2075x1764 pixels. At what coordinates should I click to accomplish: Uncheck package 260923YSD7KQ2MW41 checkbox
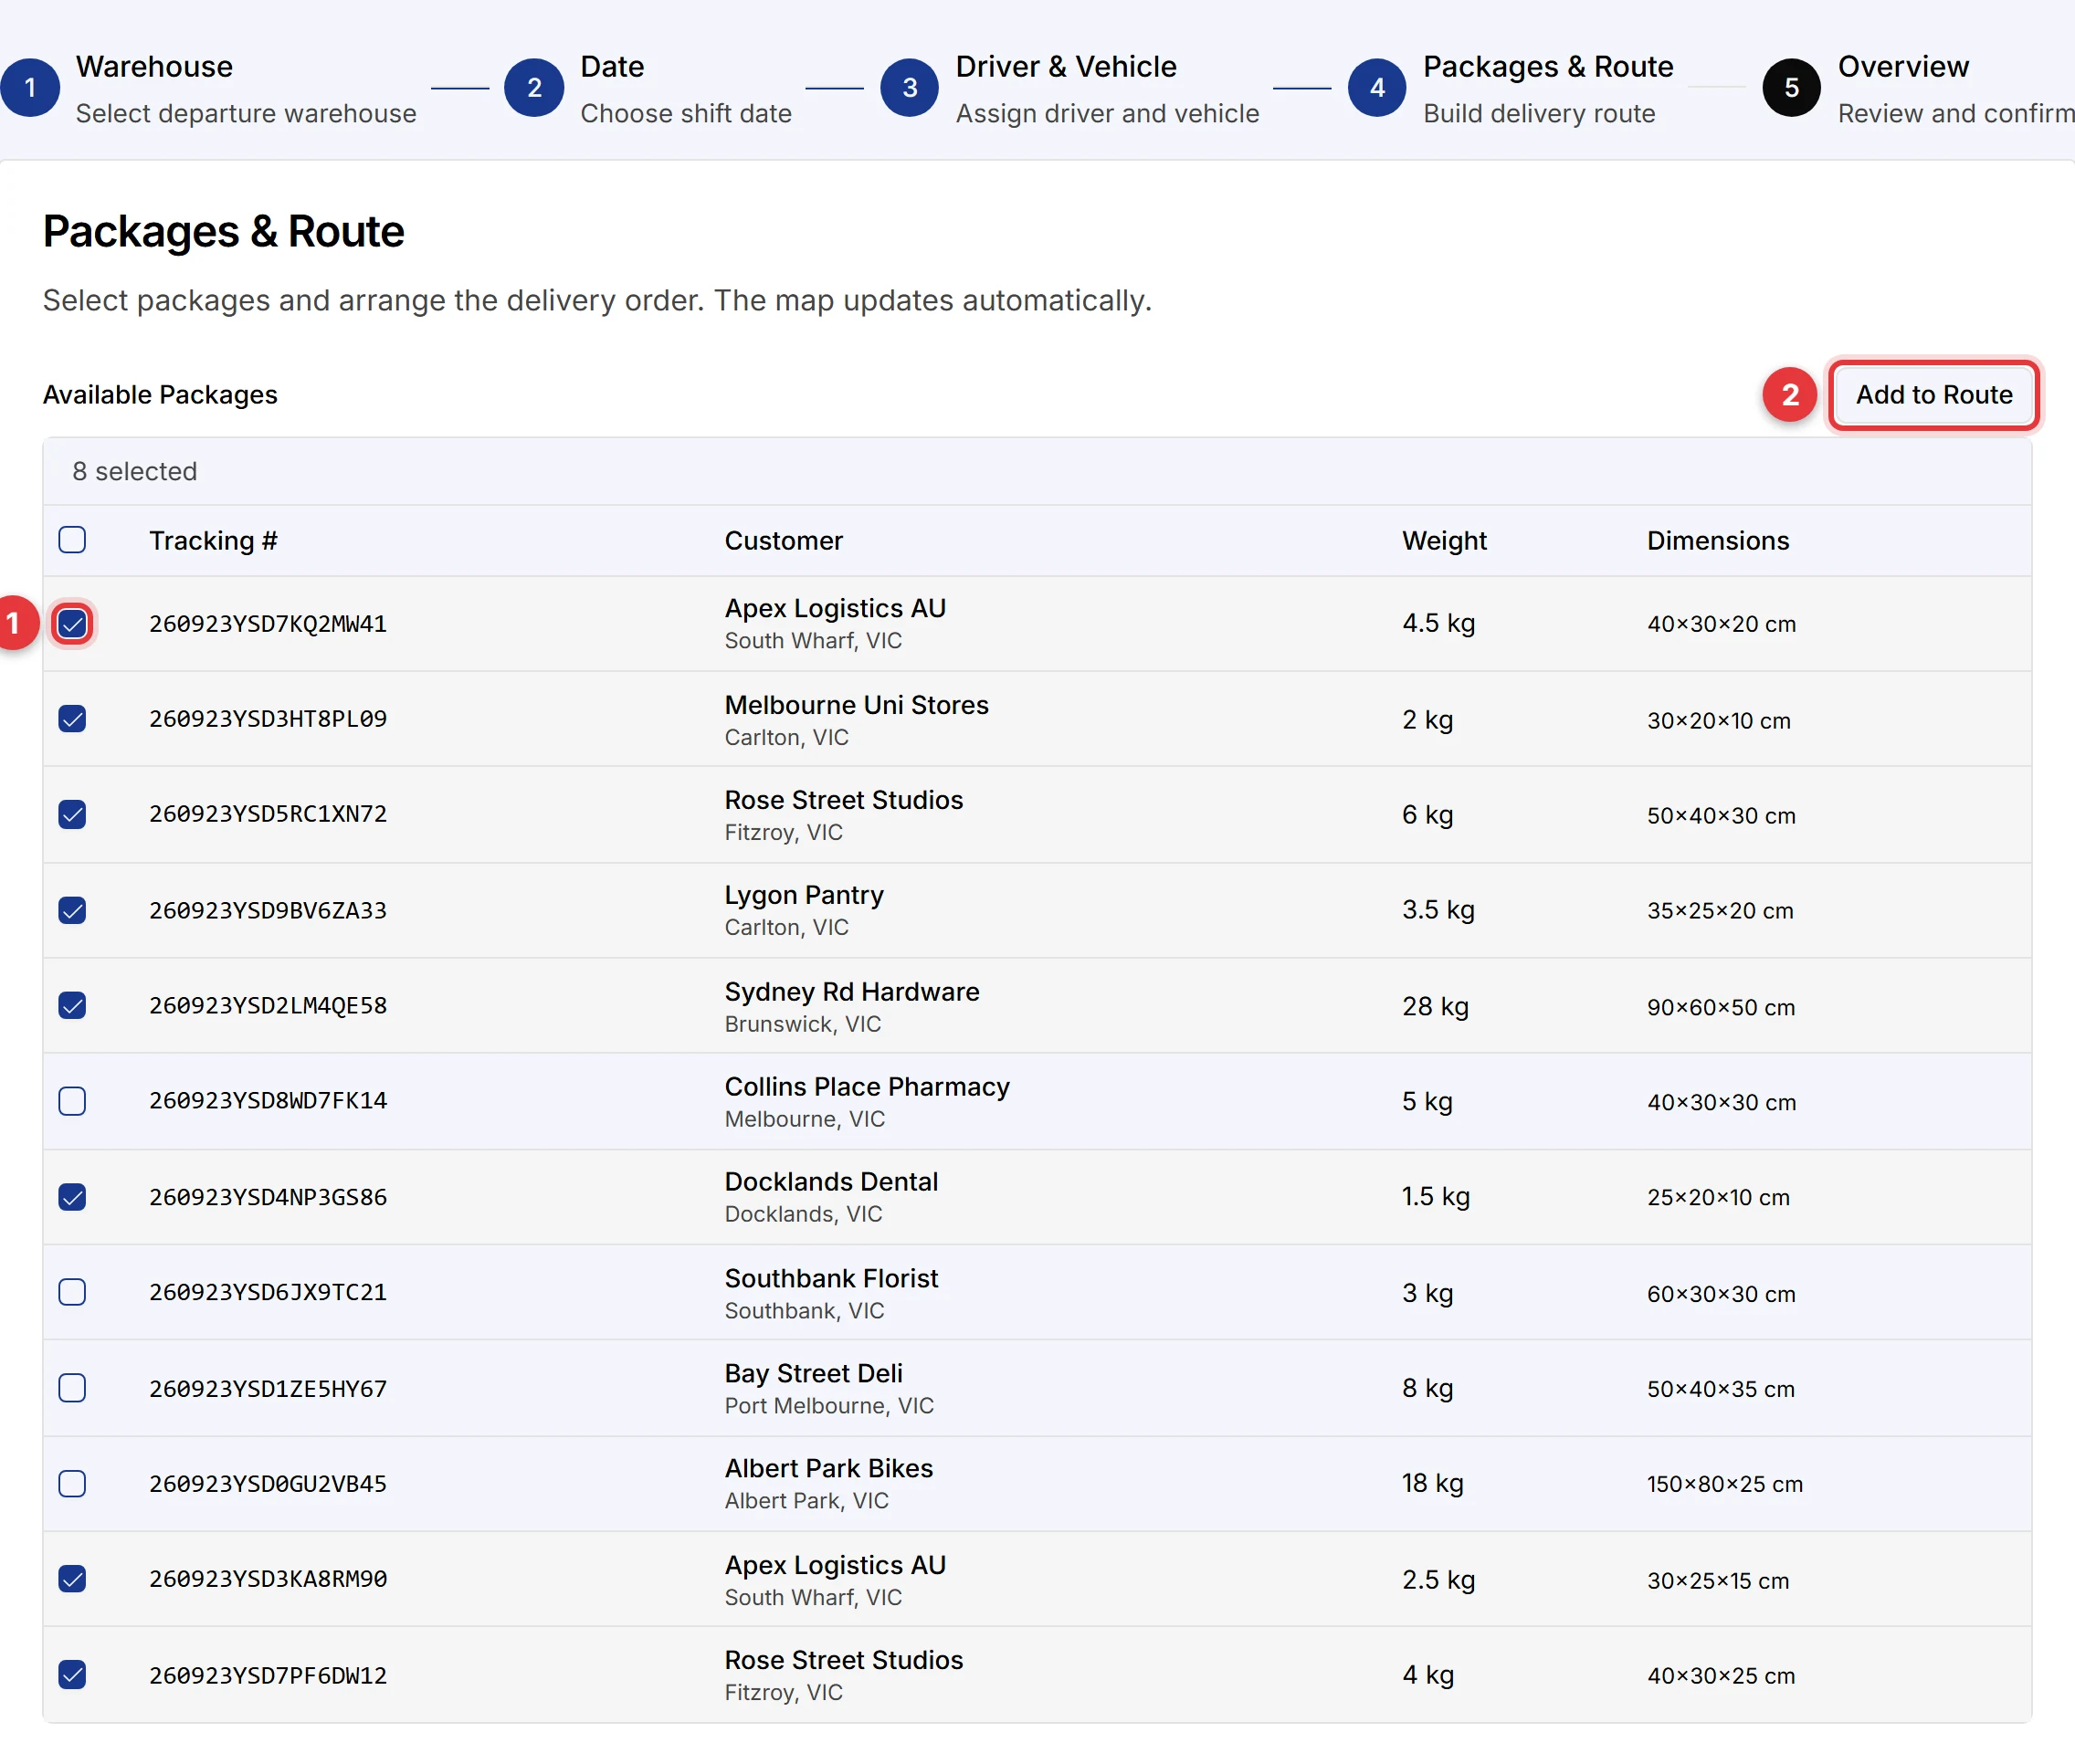(x=72, y=624)
